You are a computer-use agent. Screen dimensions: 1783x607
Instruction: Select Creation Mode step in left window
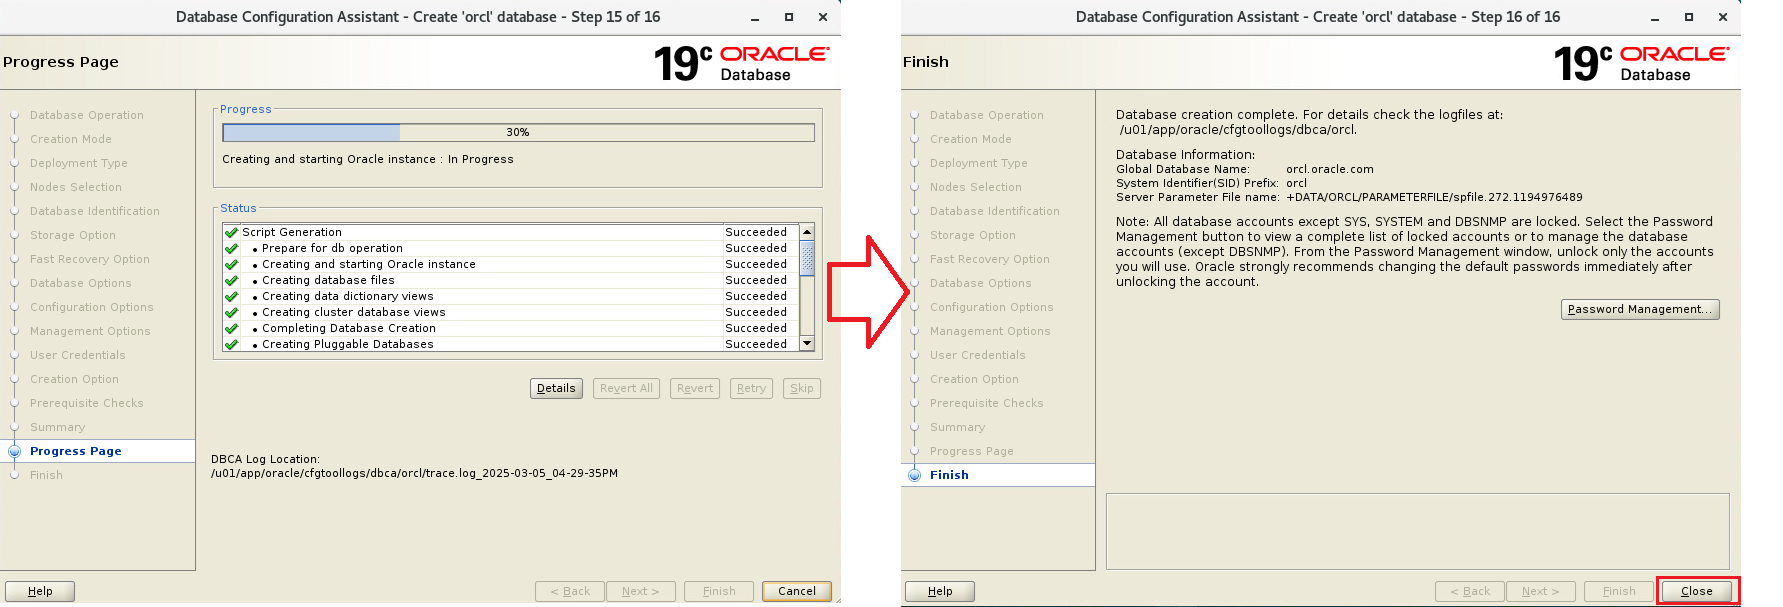click(71, 139)
